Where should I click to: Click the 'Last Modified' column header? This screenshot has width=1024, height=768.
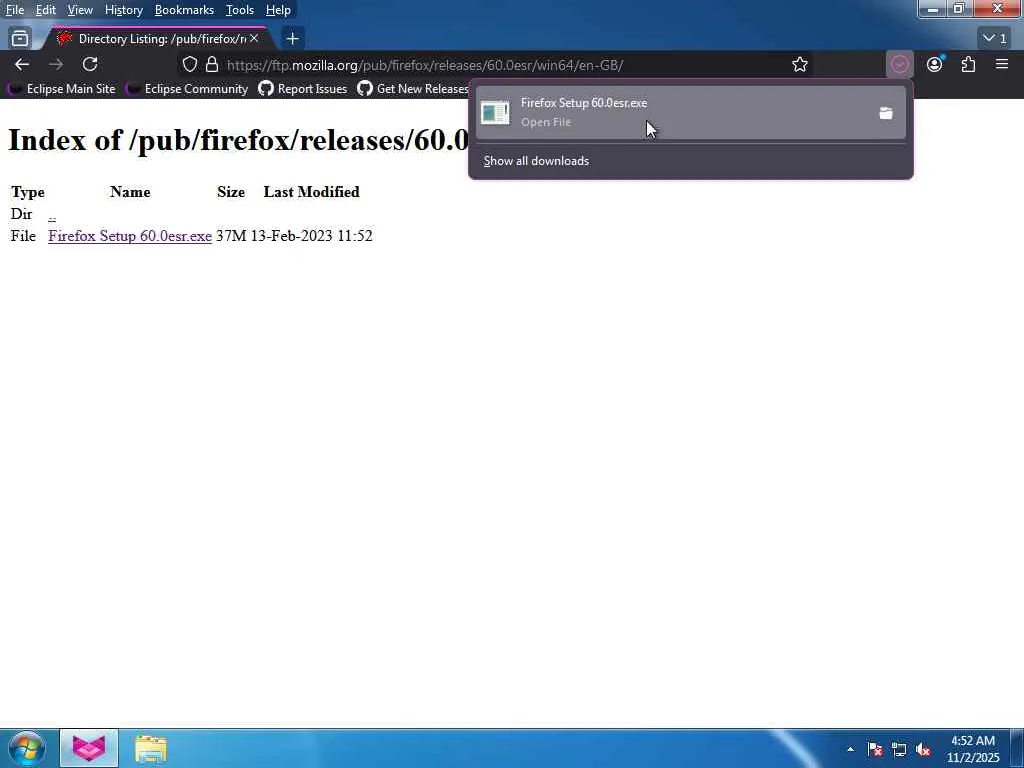[312, 192]
